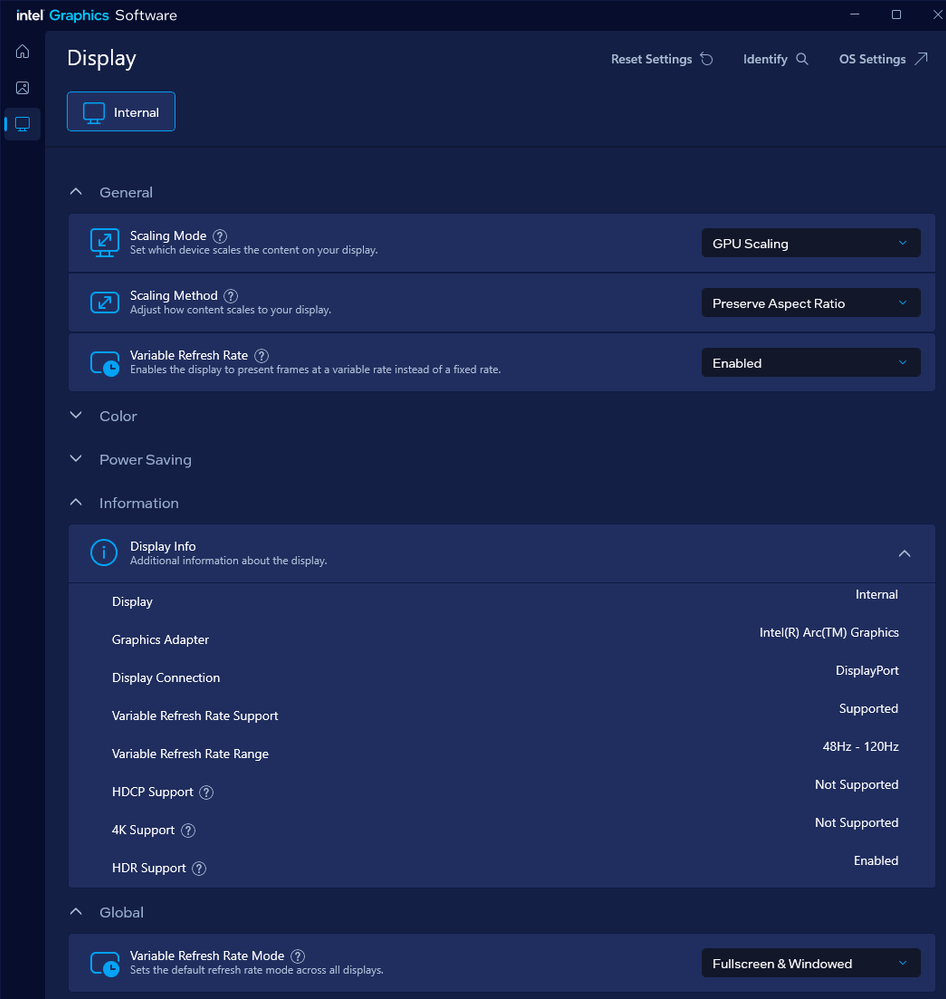Show help for Variable Refresh Rate

point(262,356)
